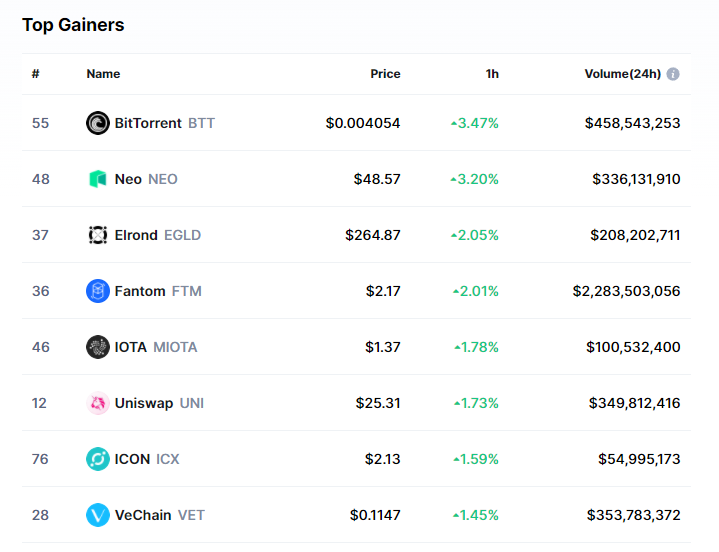Click the VeChain coin logo icon

97,515
